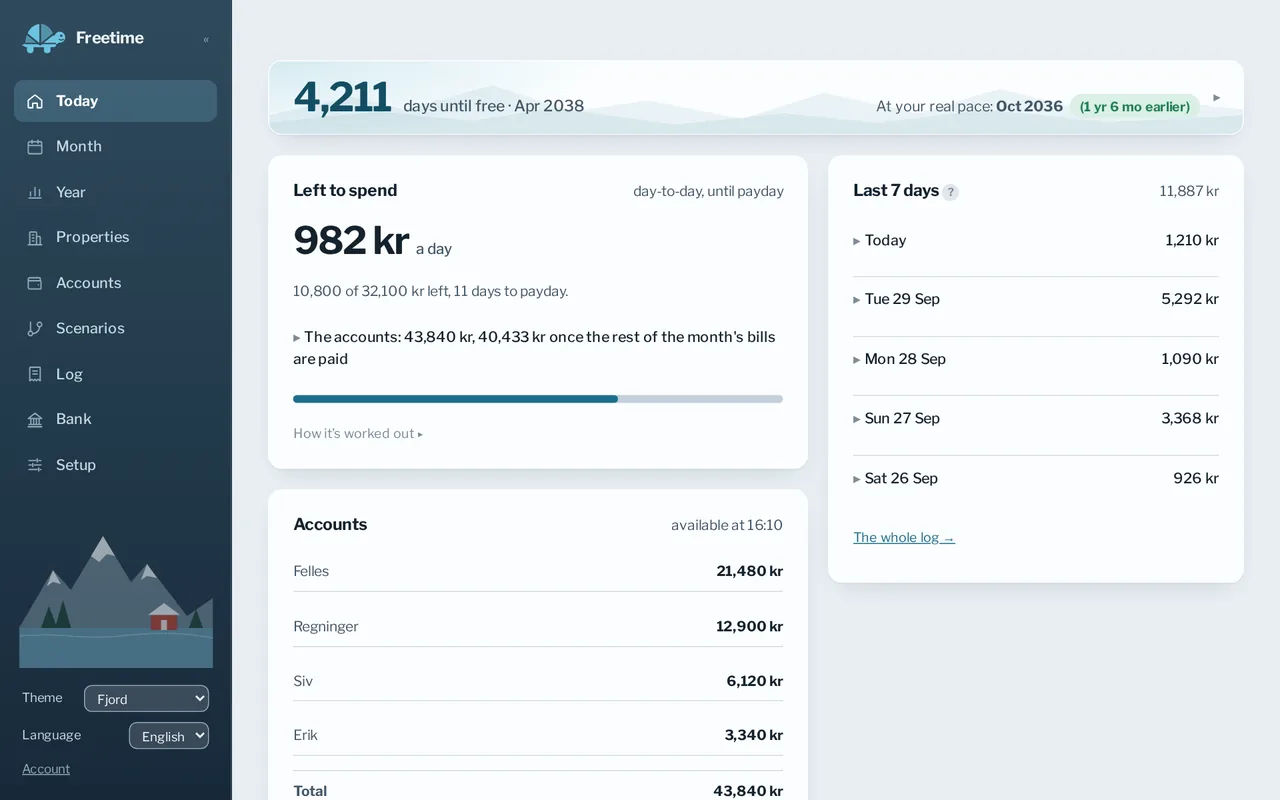Click the bar chart icon beside Year
Image resolution: width=1280 pixels, height=800 pixels.
[35, 192]
